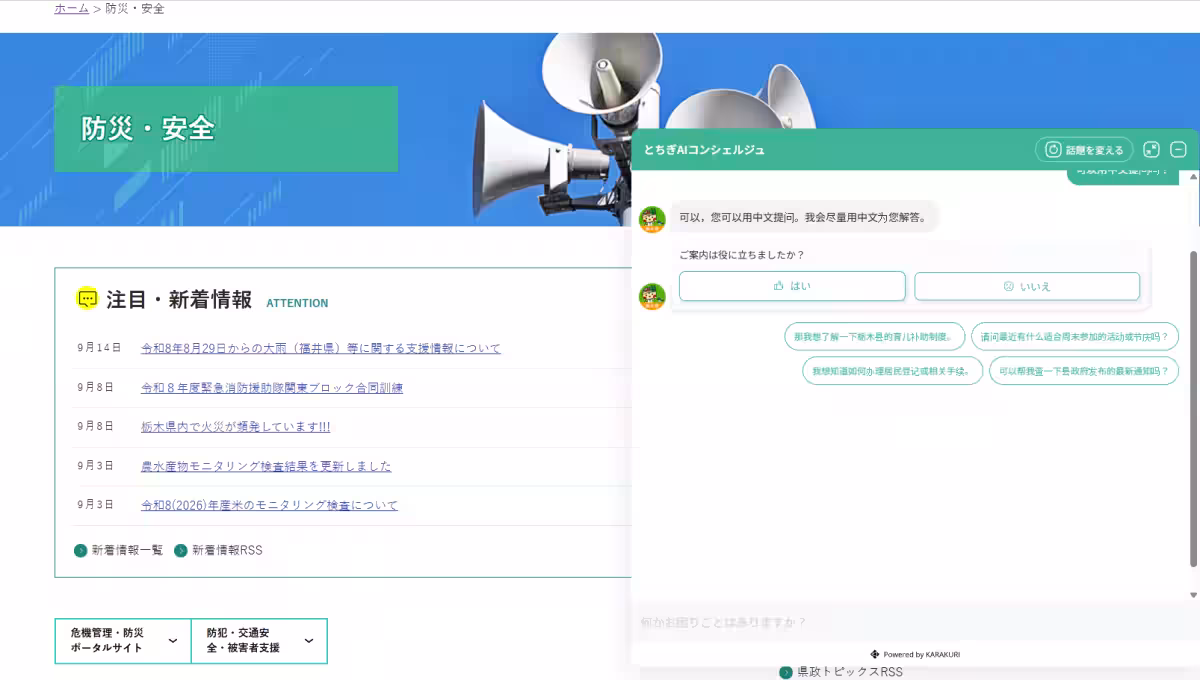The width and height of the screenshot is (1200, 680).
Task: Click the chat scrollbar thumb
Action: tap(1192, 408)
